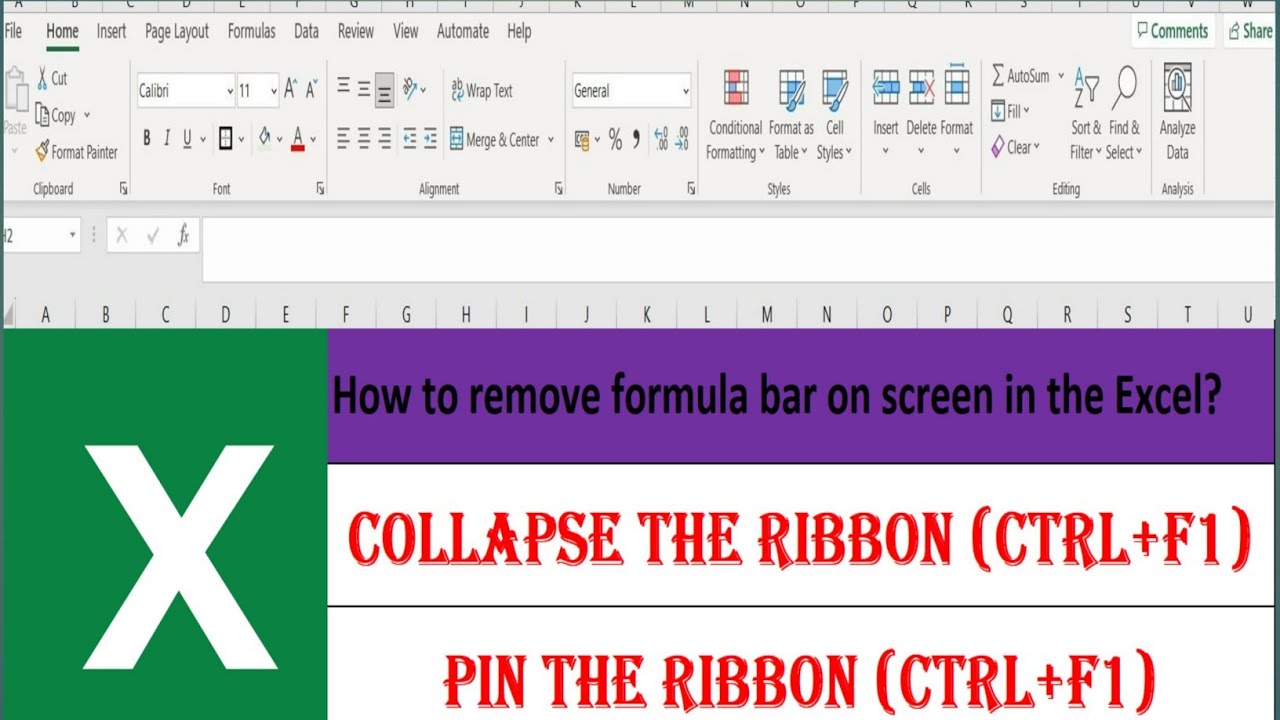The image size is (1280, 720).
Task: Select the Format Painter tool
Action: point(76,152)
